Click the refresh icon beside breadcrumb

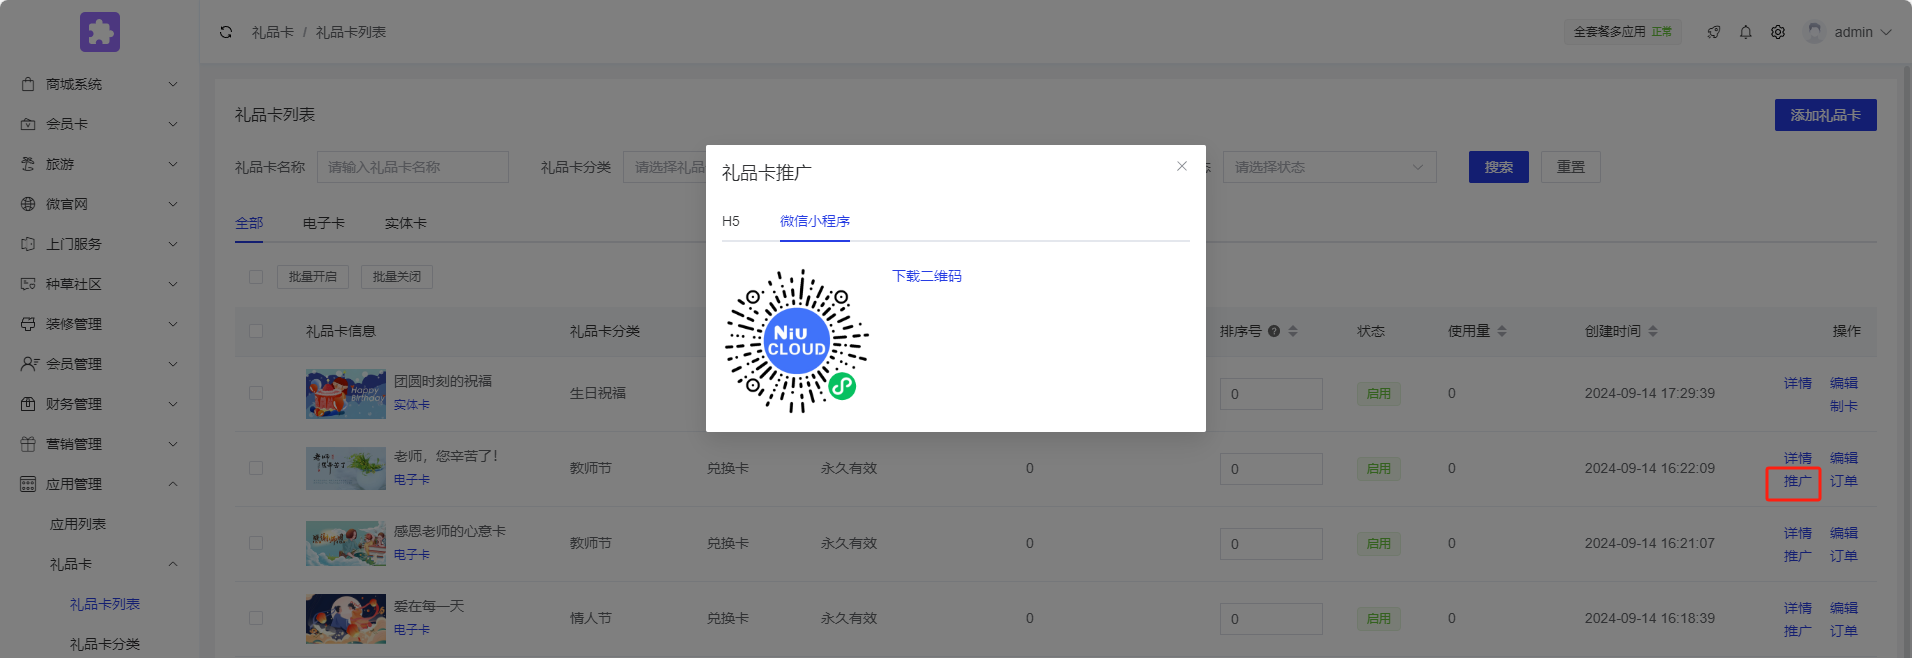226,32
